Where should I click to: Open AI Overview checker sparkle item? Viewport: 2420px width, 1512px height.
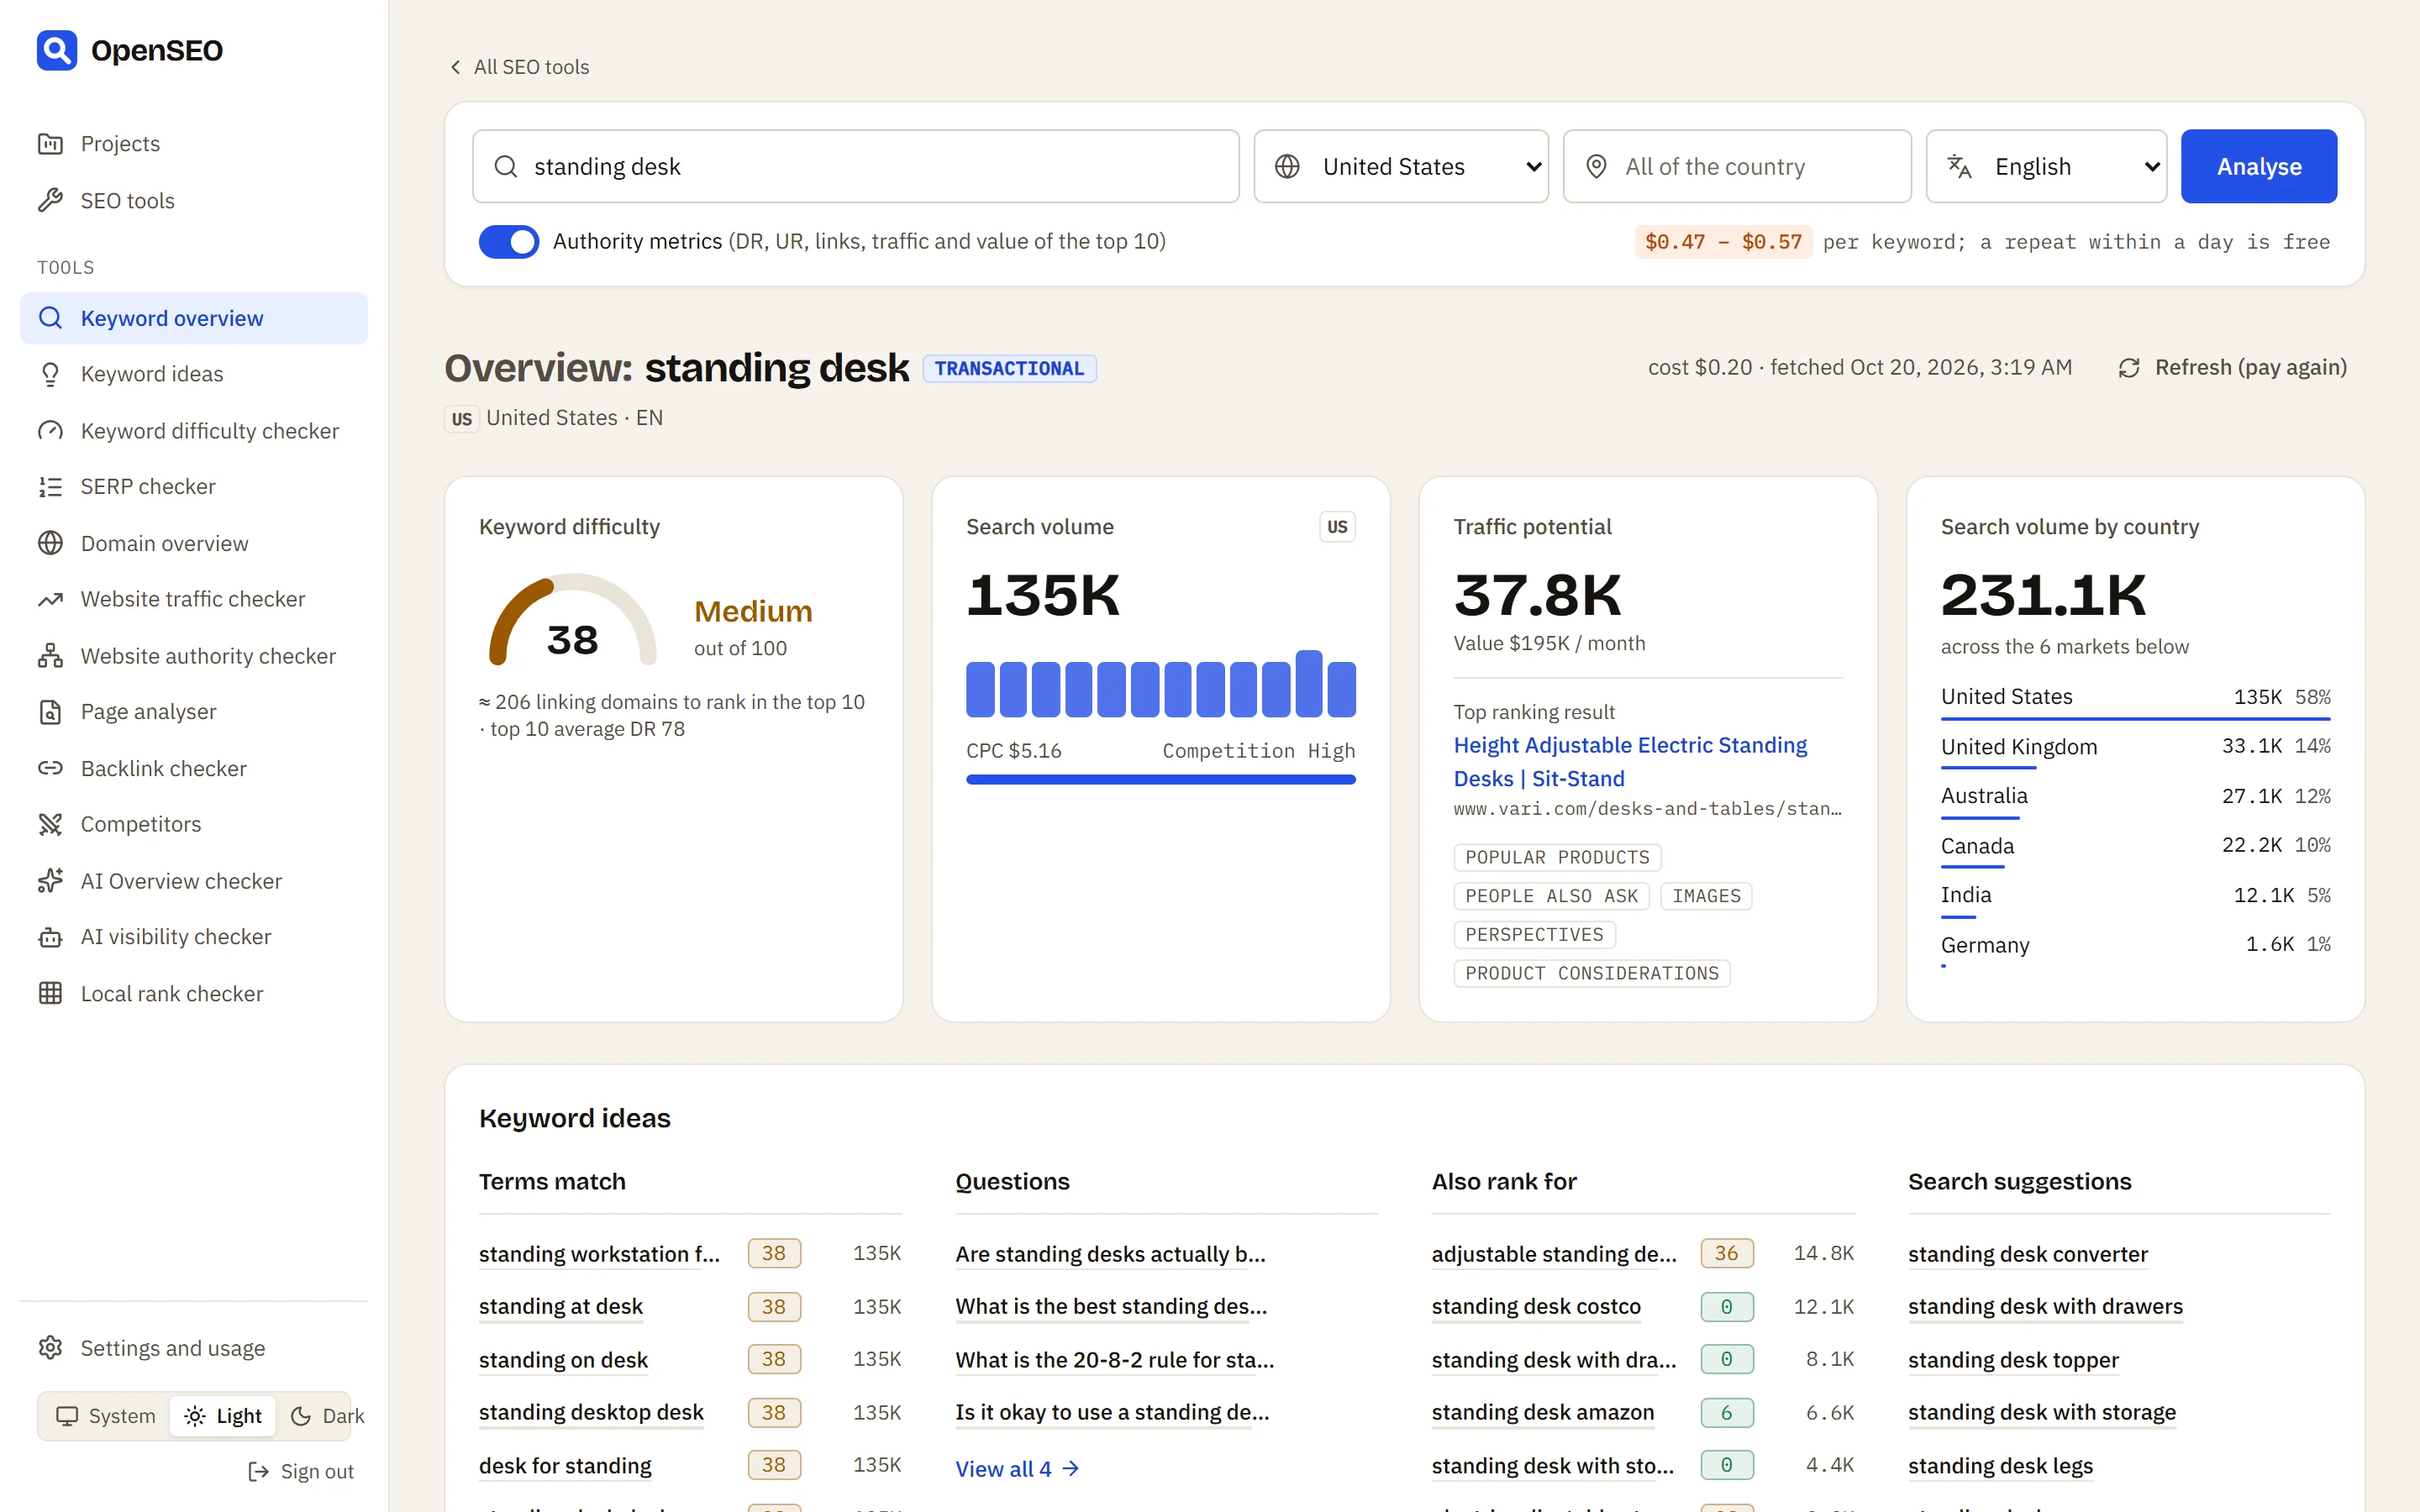click(x=193, y=881)
